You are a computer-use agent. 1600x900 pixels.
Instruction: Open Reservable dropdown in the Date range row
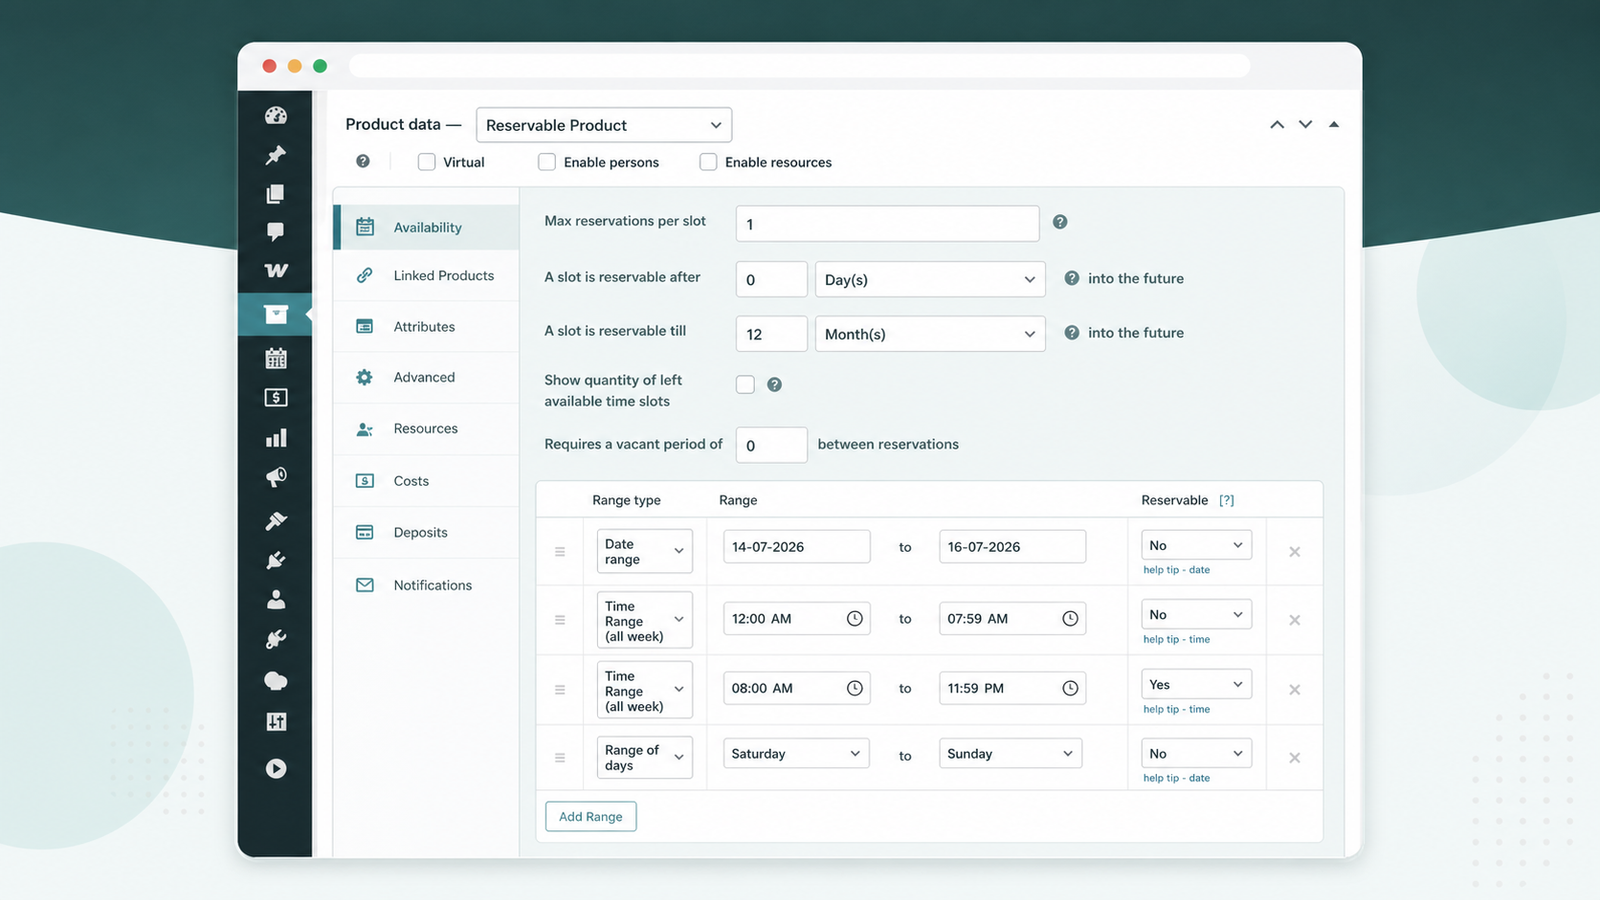tap(1196, 545)
